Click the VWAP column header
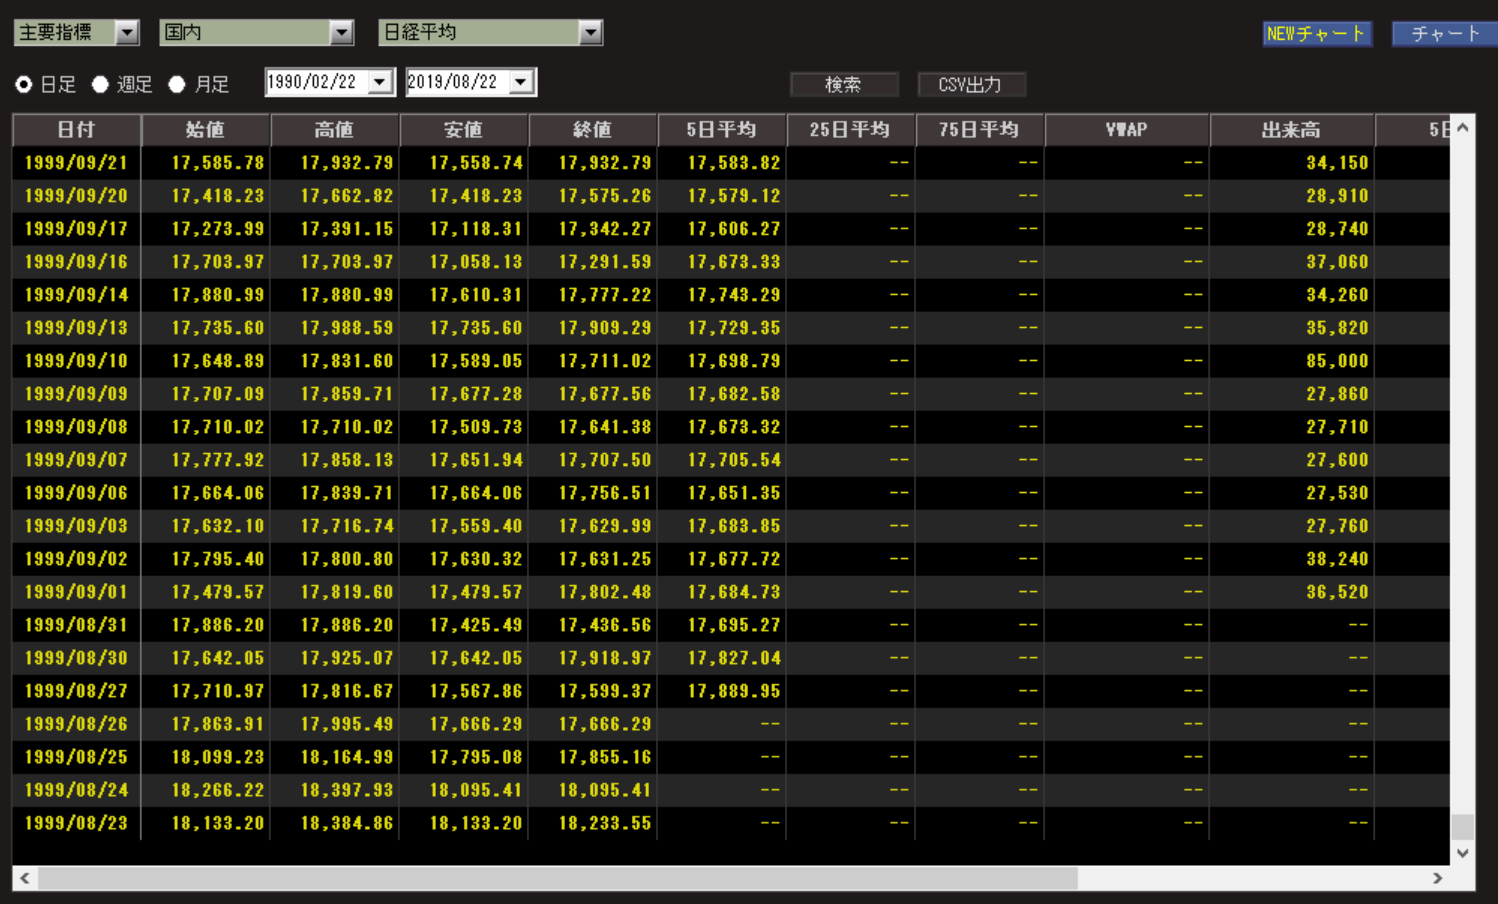This screenshot has height=904, width=1498. pyautogui.click(x=1127, y=129)
